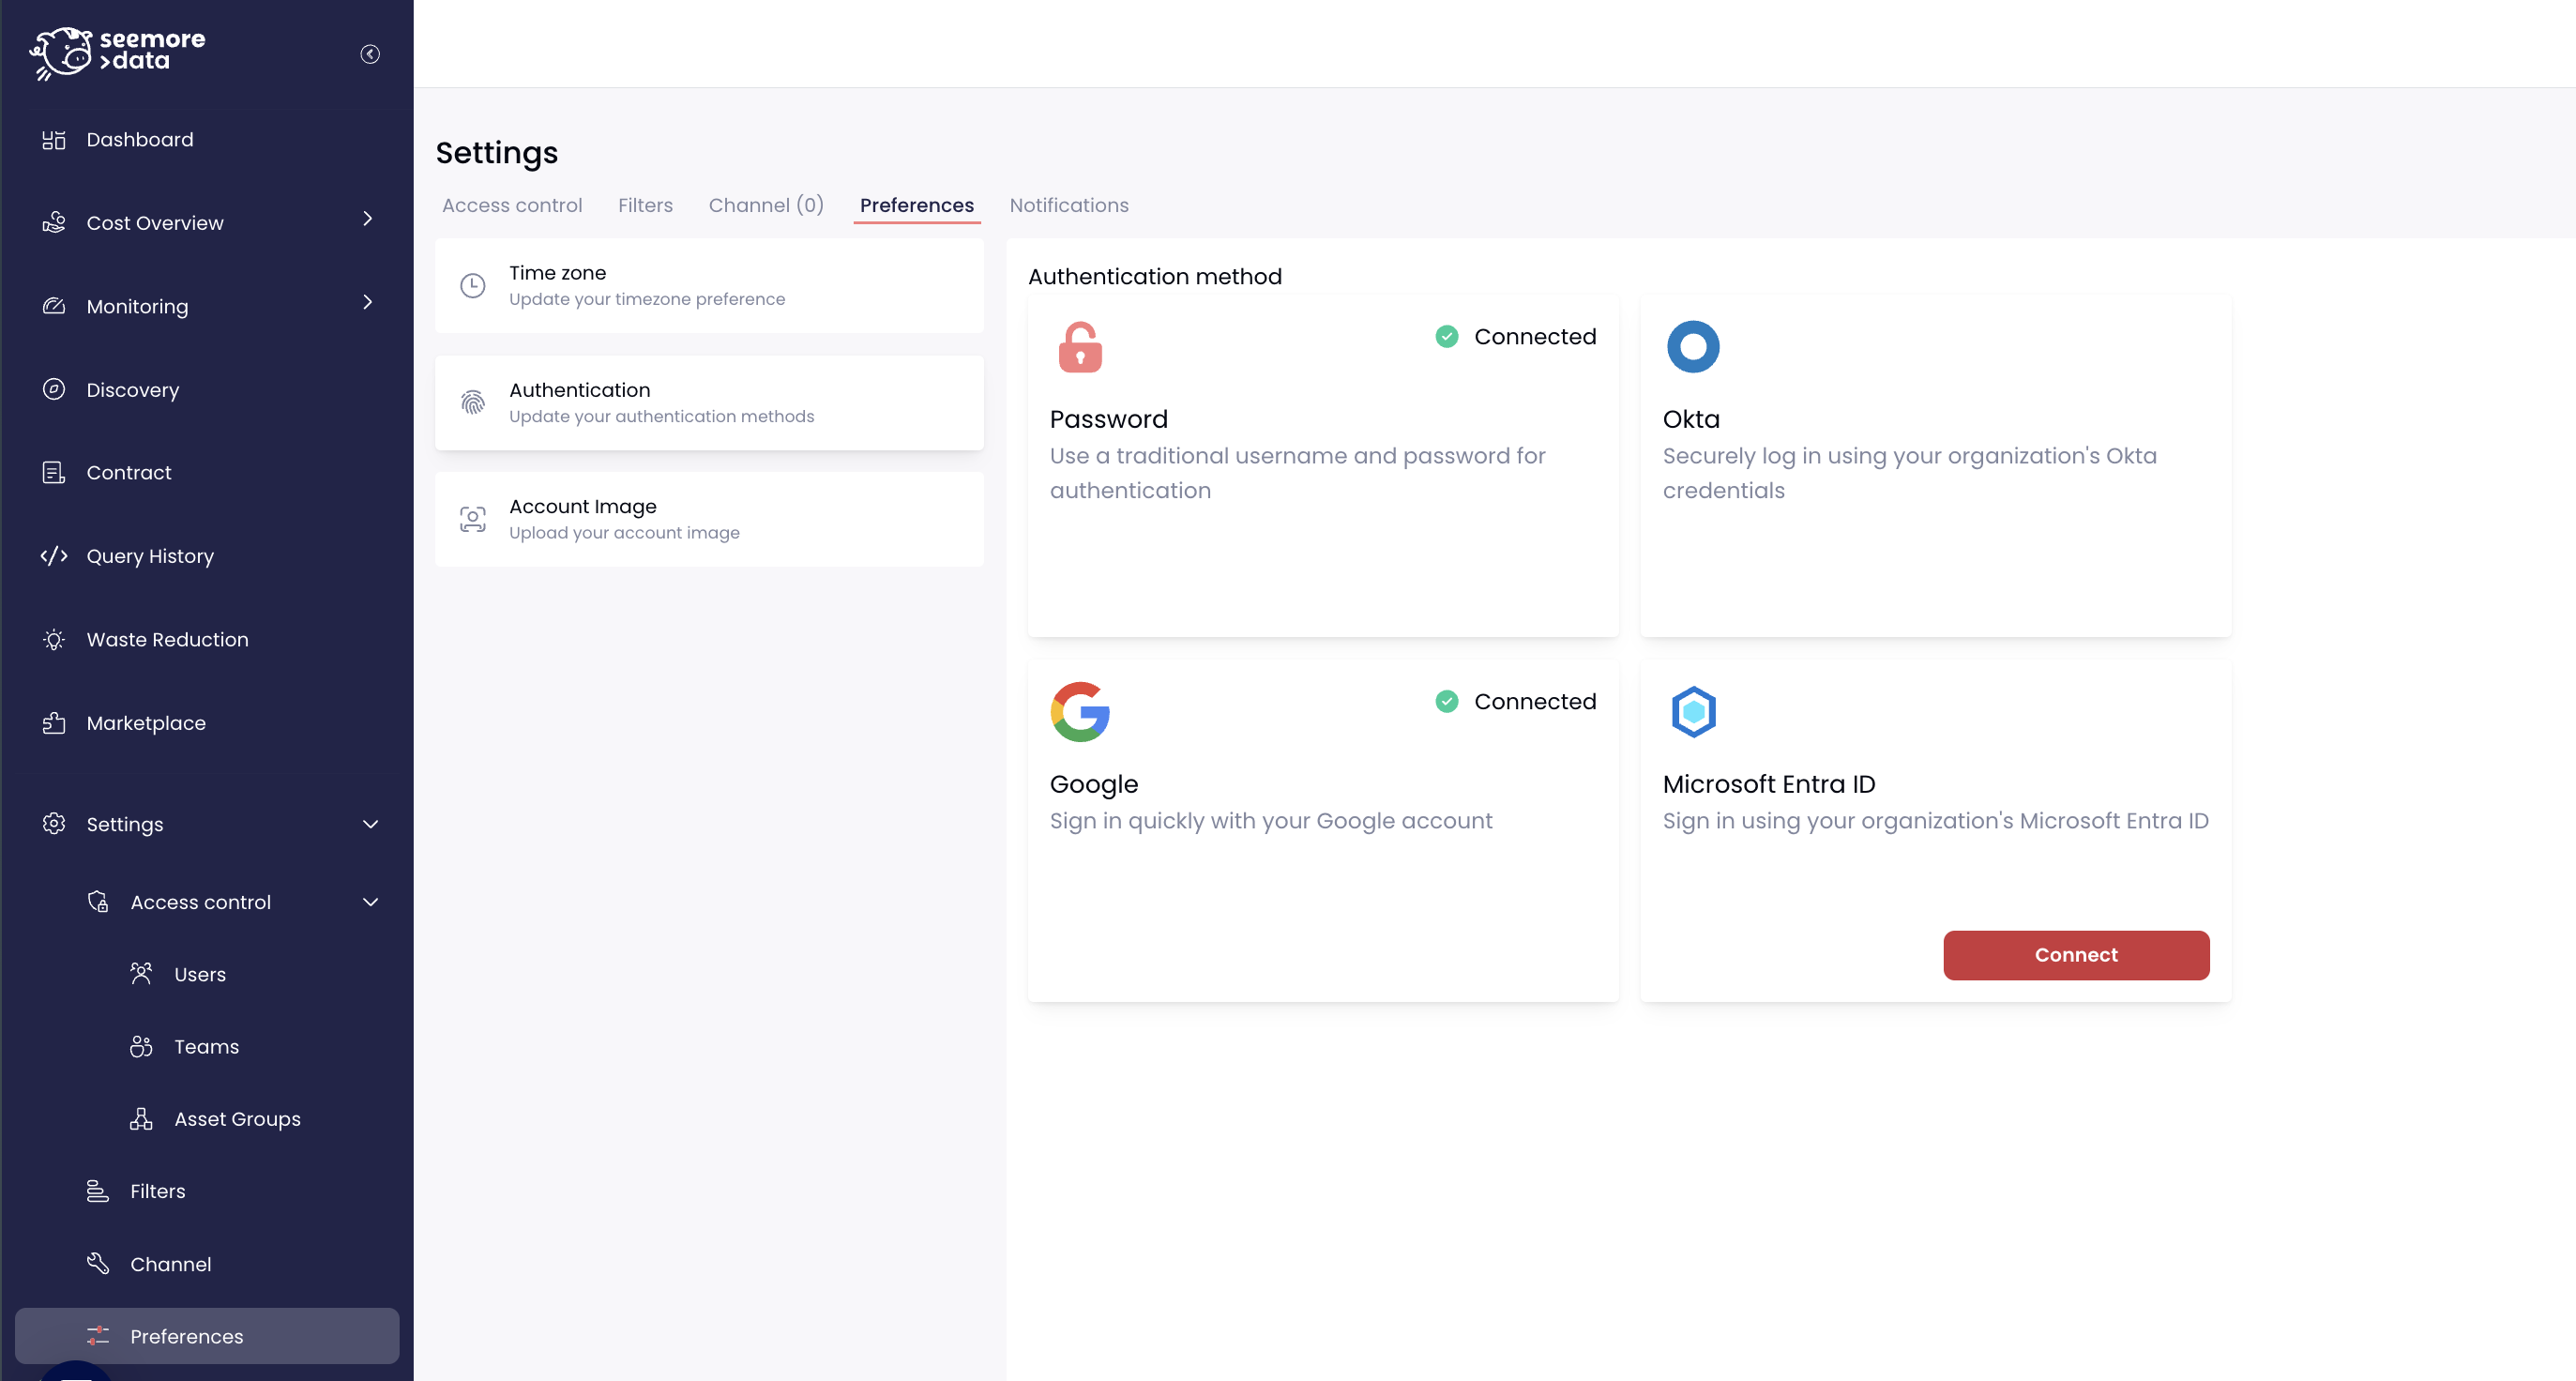Click the Connected badge on the Google card
The height and width of the screenshot is (1381, 2576).
[x=1515, y=701]
